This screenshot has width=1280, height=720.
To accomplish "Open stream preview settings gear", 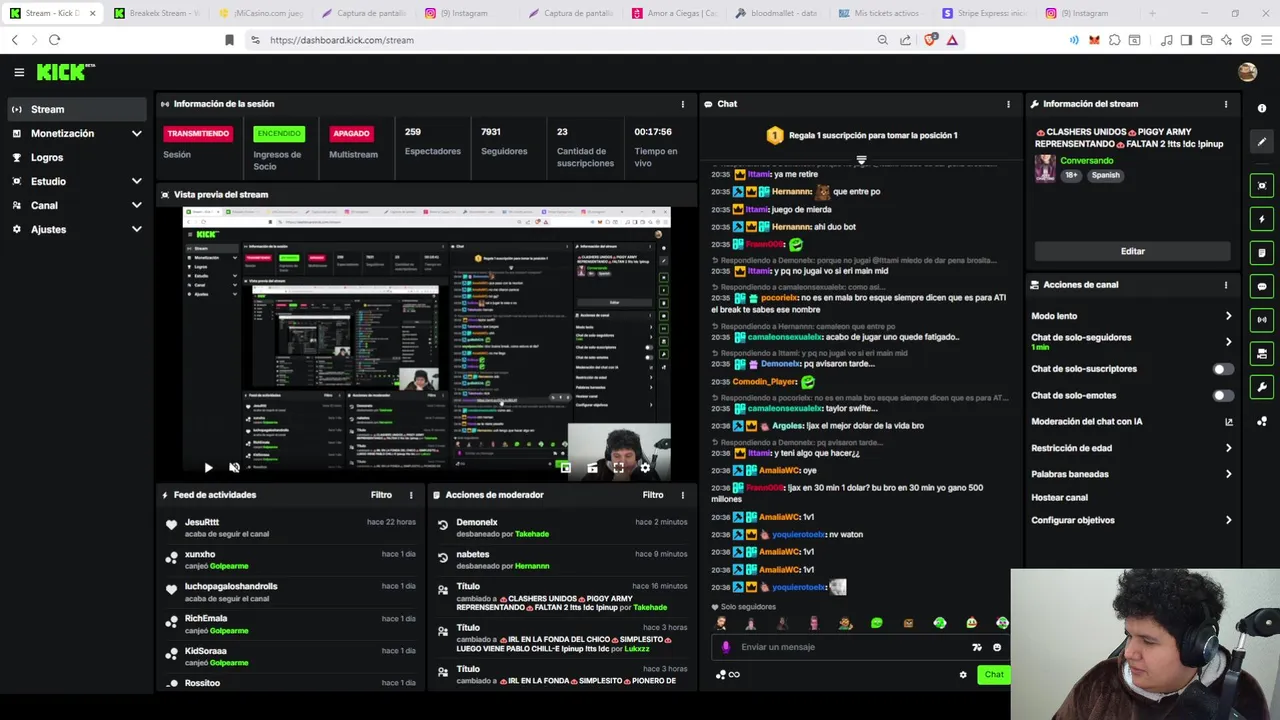I will point(645,467).
